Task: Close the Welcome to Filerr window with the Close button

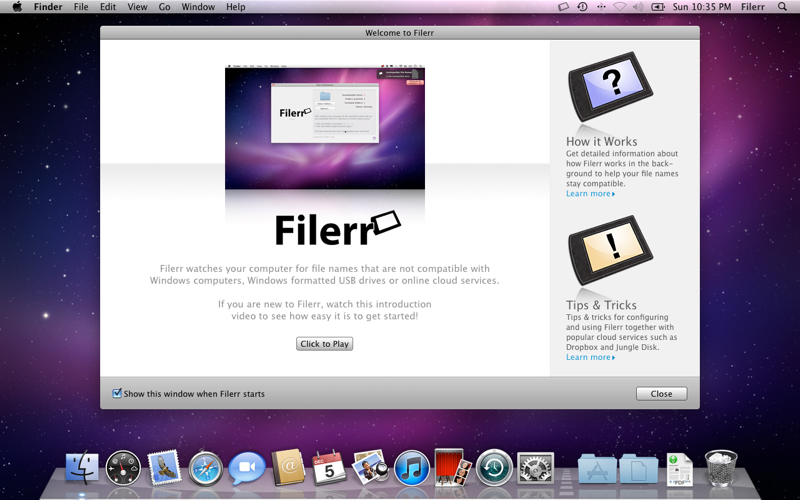Action: pyautogui.click(x=661, y=393)
